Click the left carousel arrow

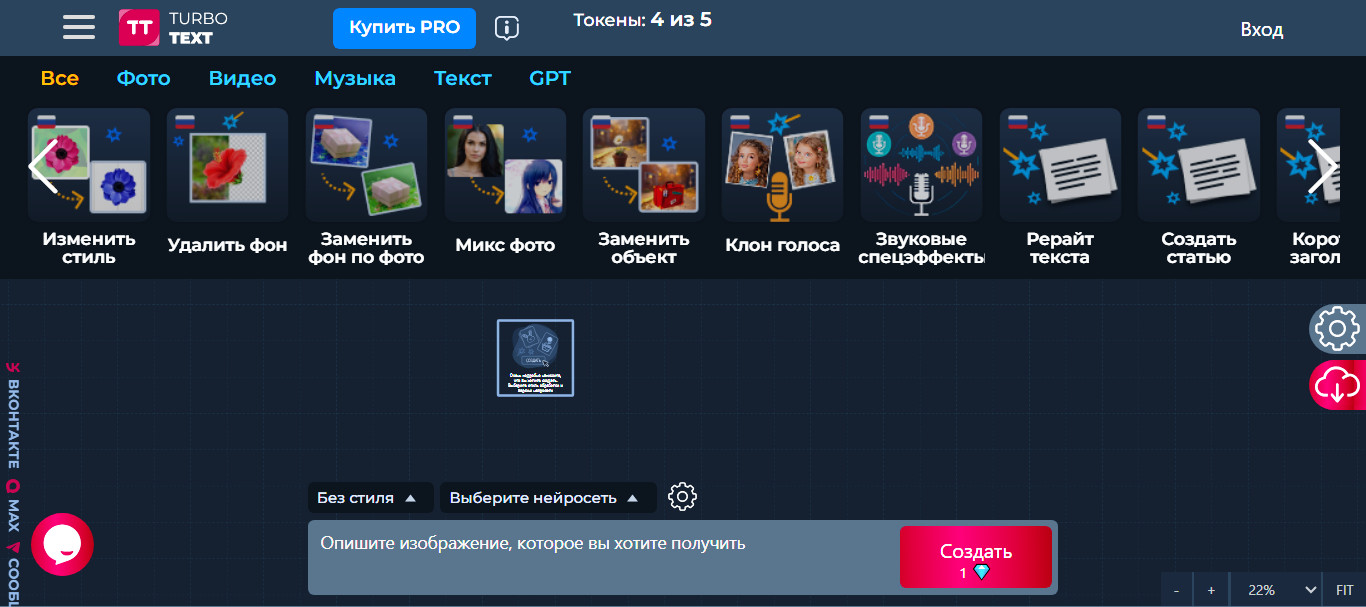43,166
